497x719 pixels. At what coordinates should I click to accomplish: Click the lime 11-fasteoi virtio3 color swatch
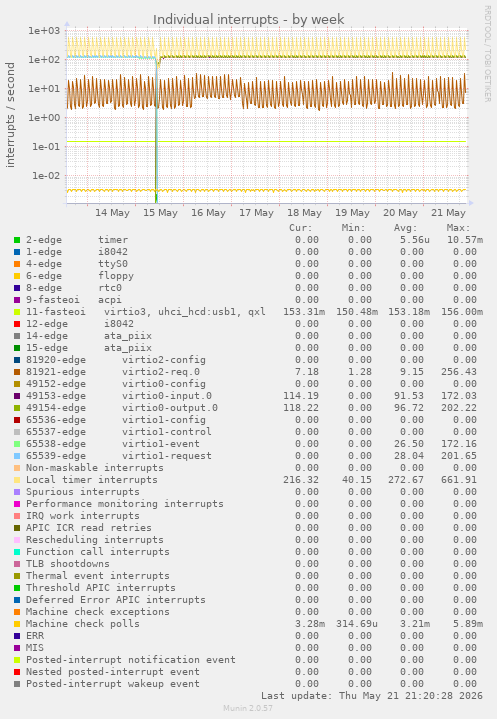click(17, 312)
